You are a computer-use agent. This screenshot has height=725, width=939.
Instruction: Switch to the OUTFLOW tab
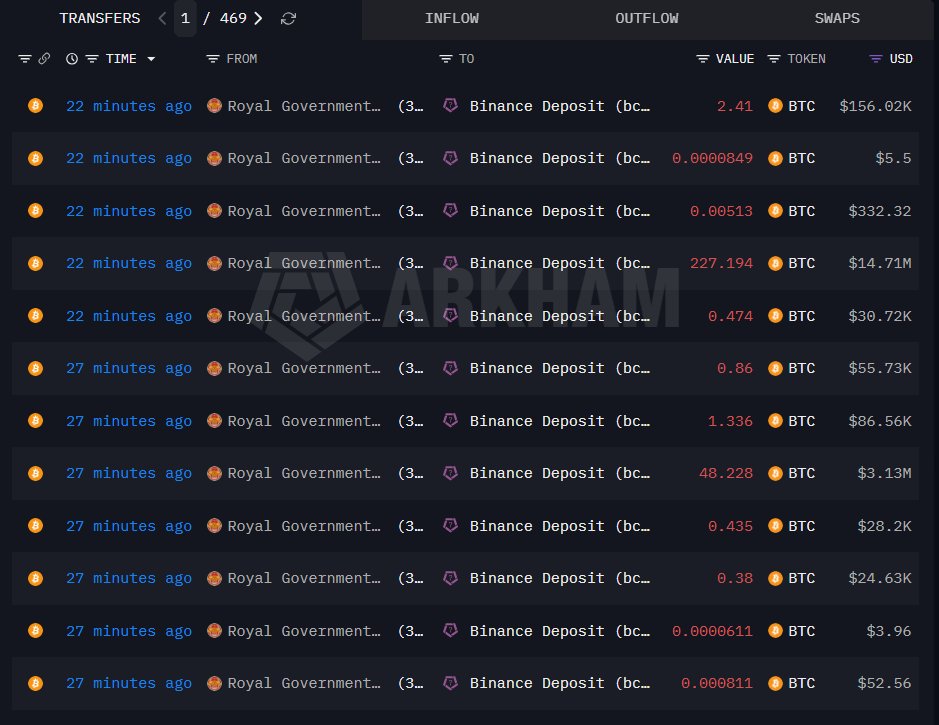point(647,19)
